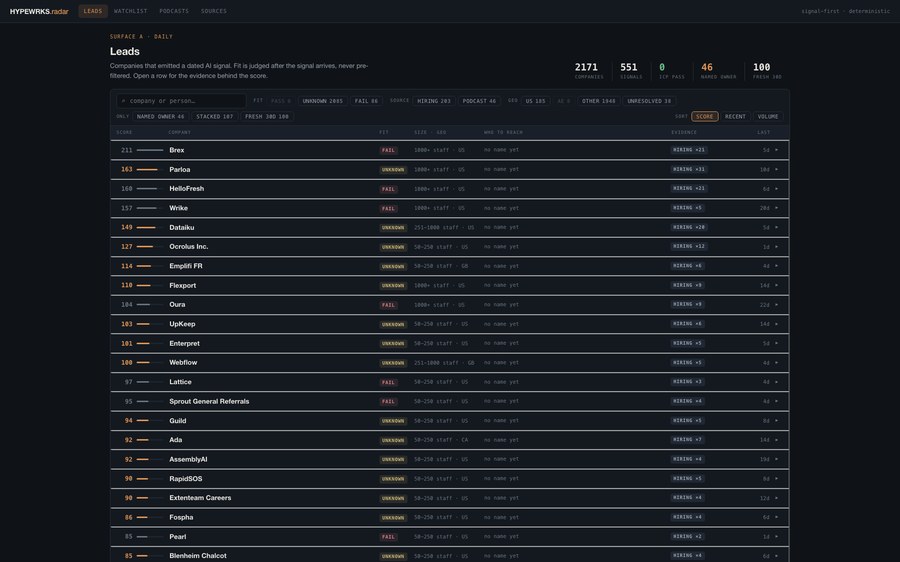Click the FAIL badge on Brex row
The width and height of the screenshot is (900, 562).
(x=389, y=150)
